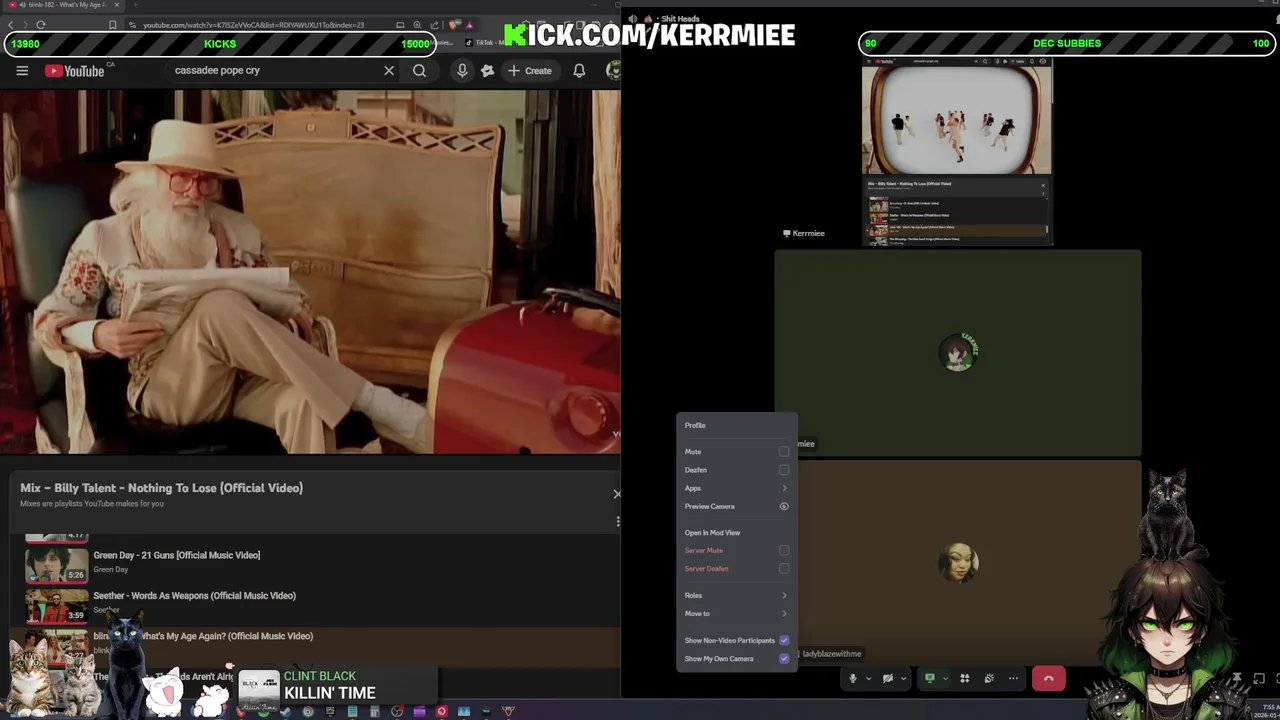Viewport: 1280px width, 720px height.
Task: Click the Steam icon in the taskbar
Action: click(x=286, y=711)
